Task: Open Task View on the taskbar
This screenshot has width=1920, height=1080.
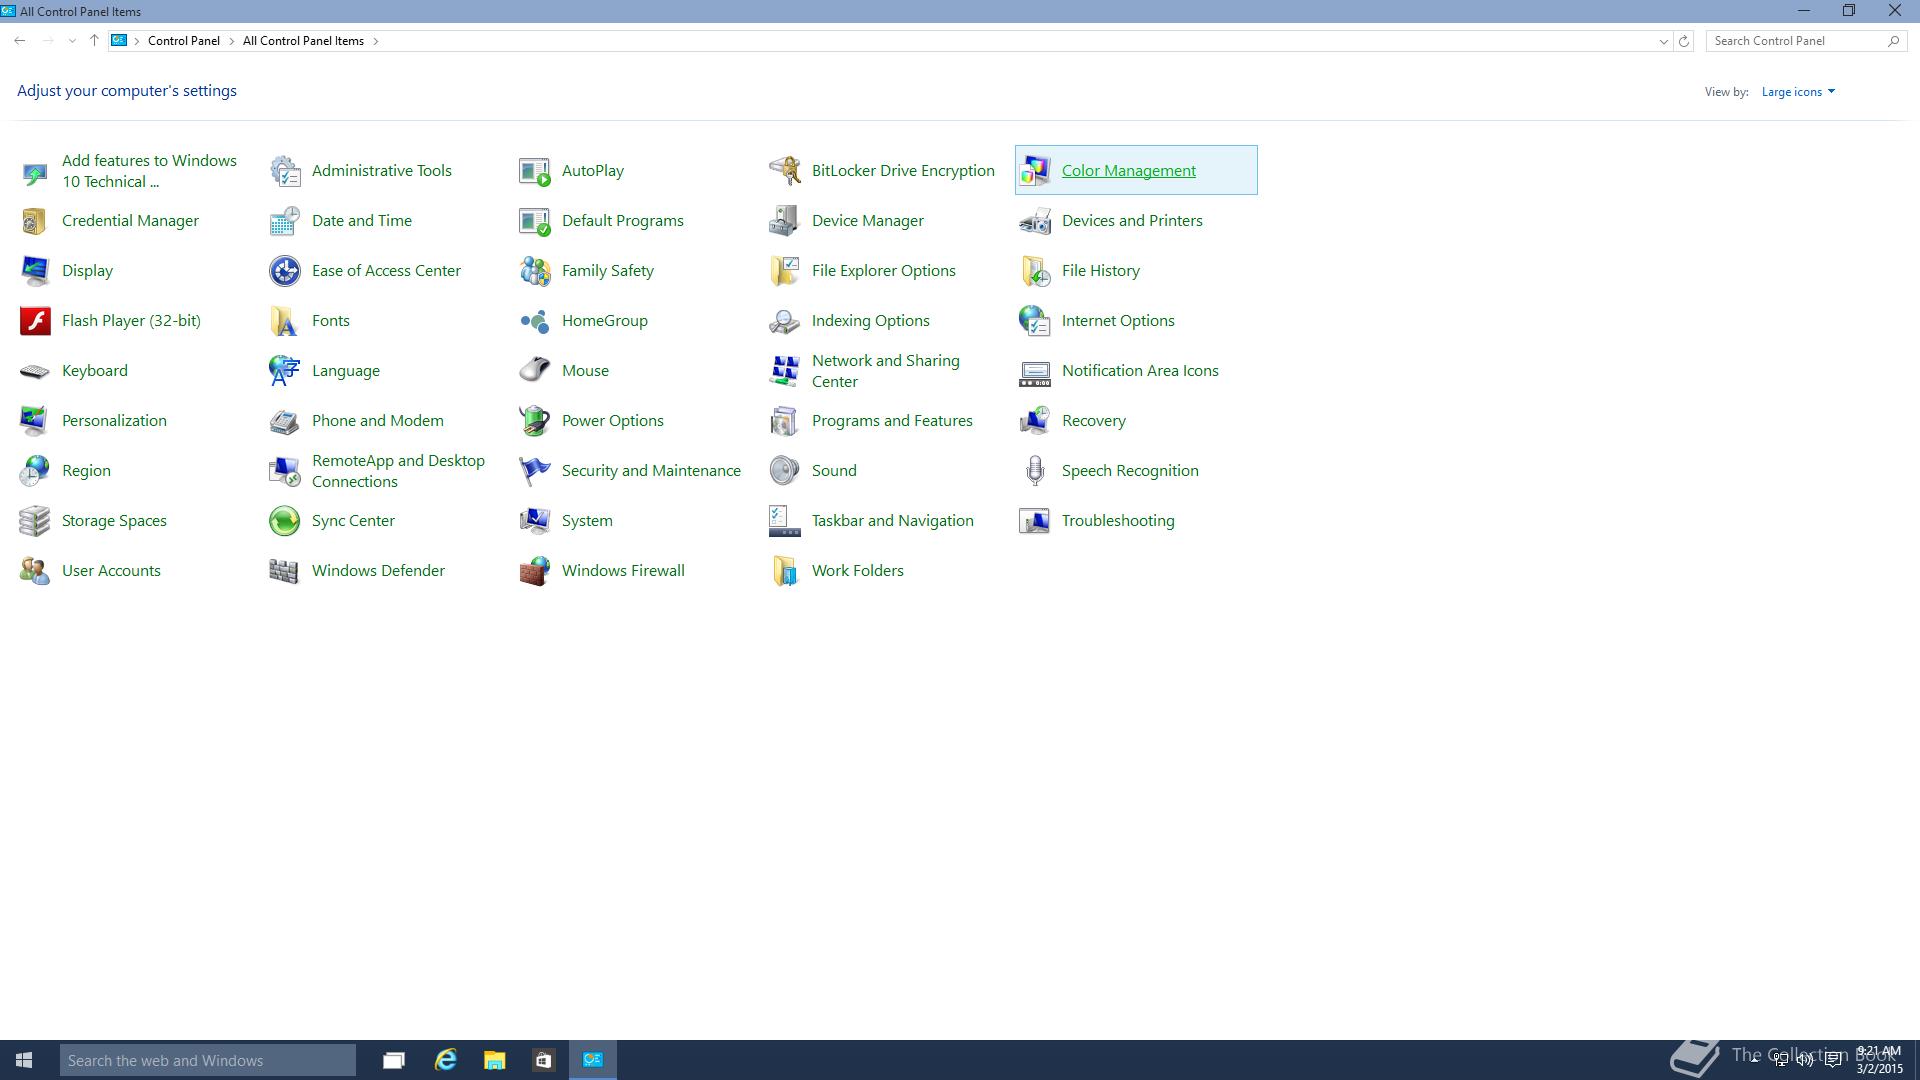Action: click(394, 1060)
